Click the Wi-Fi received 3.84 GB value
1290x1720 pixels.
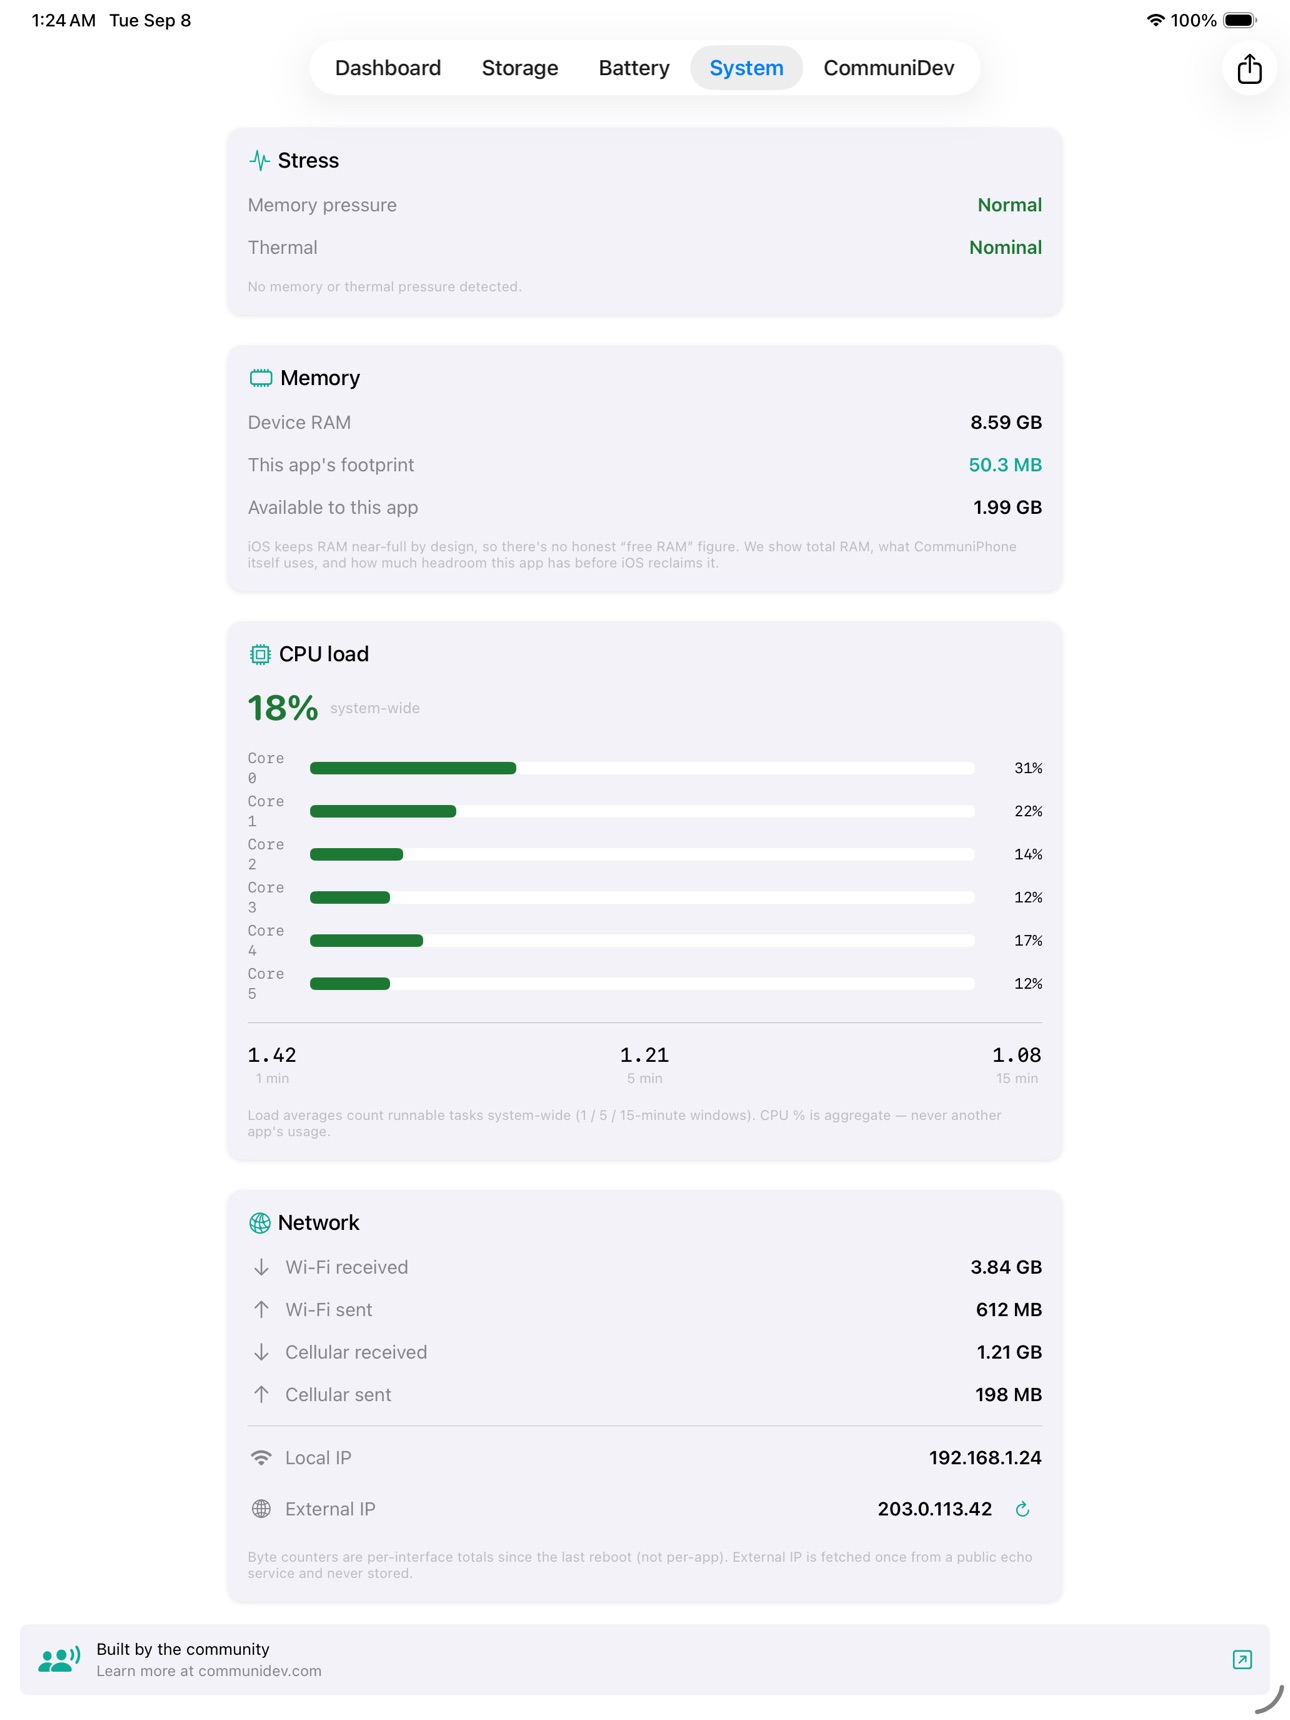[x=1006, y=1267]
